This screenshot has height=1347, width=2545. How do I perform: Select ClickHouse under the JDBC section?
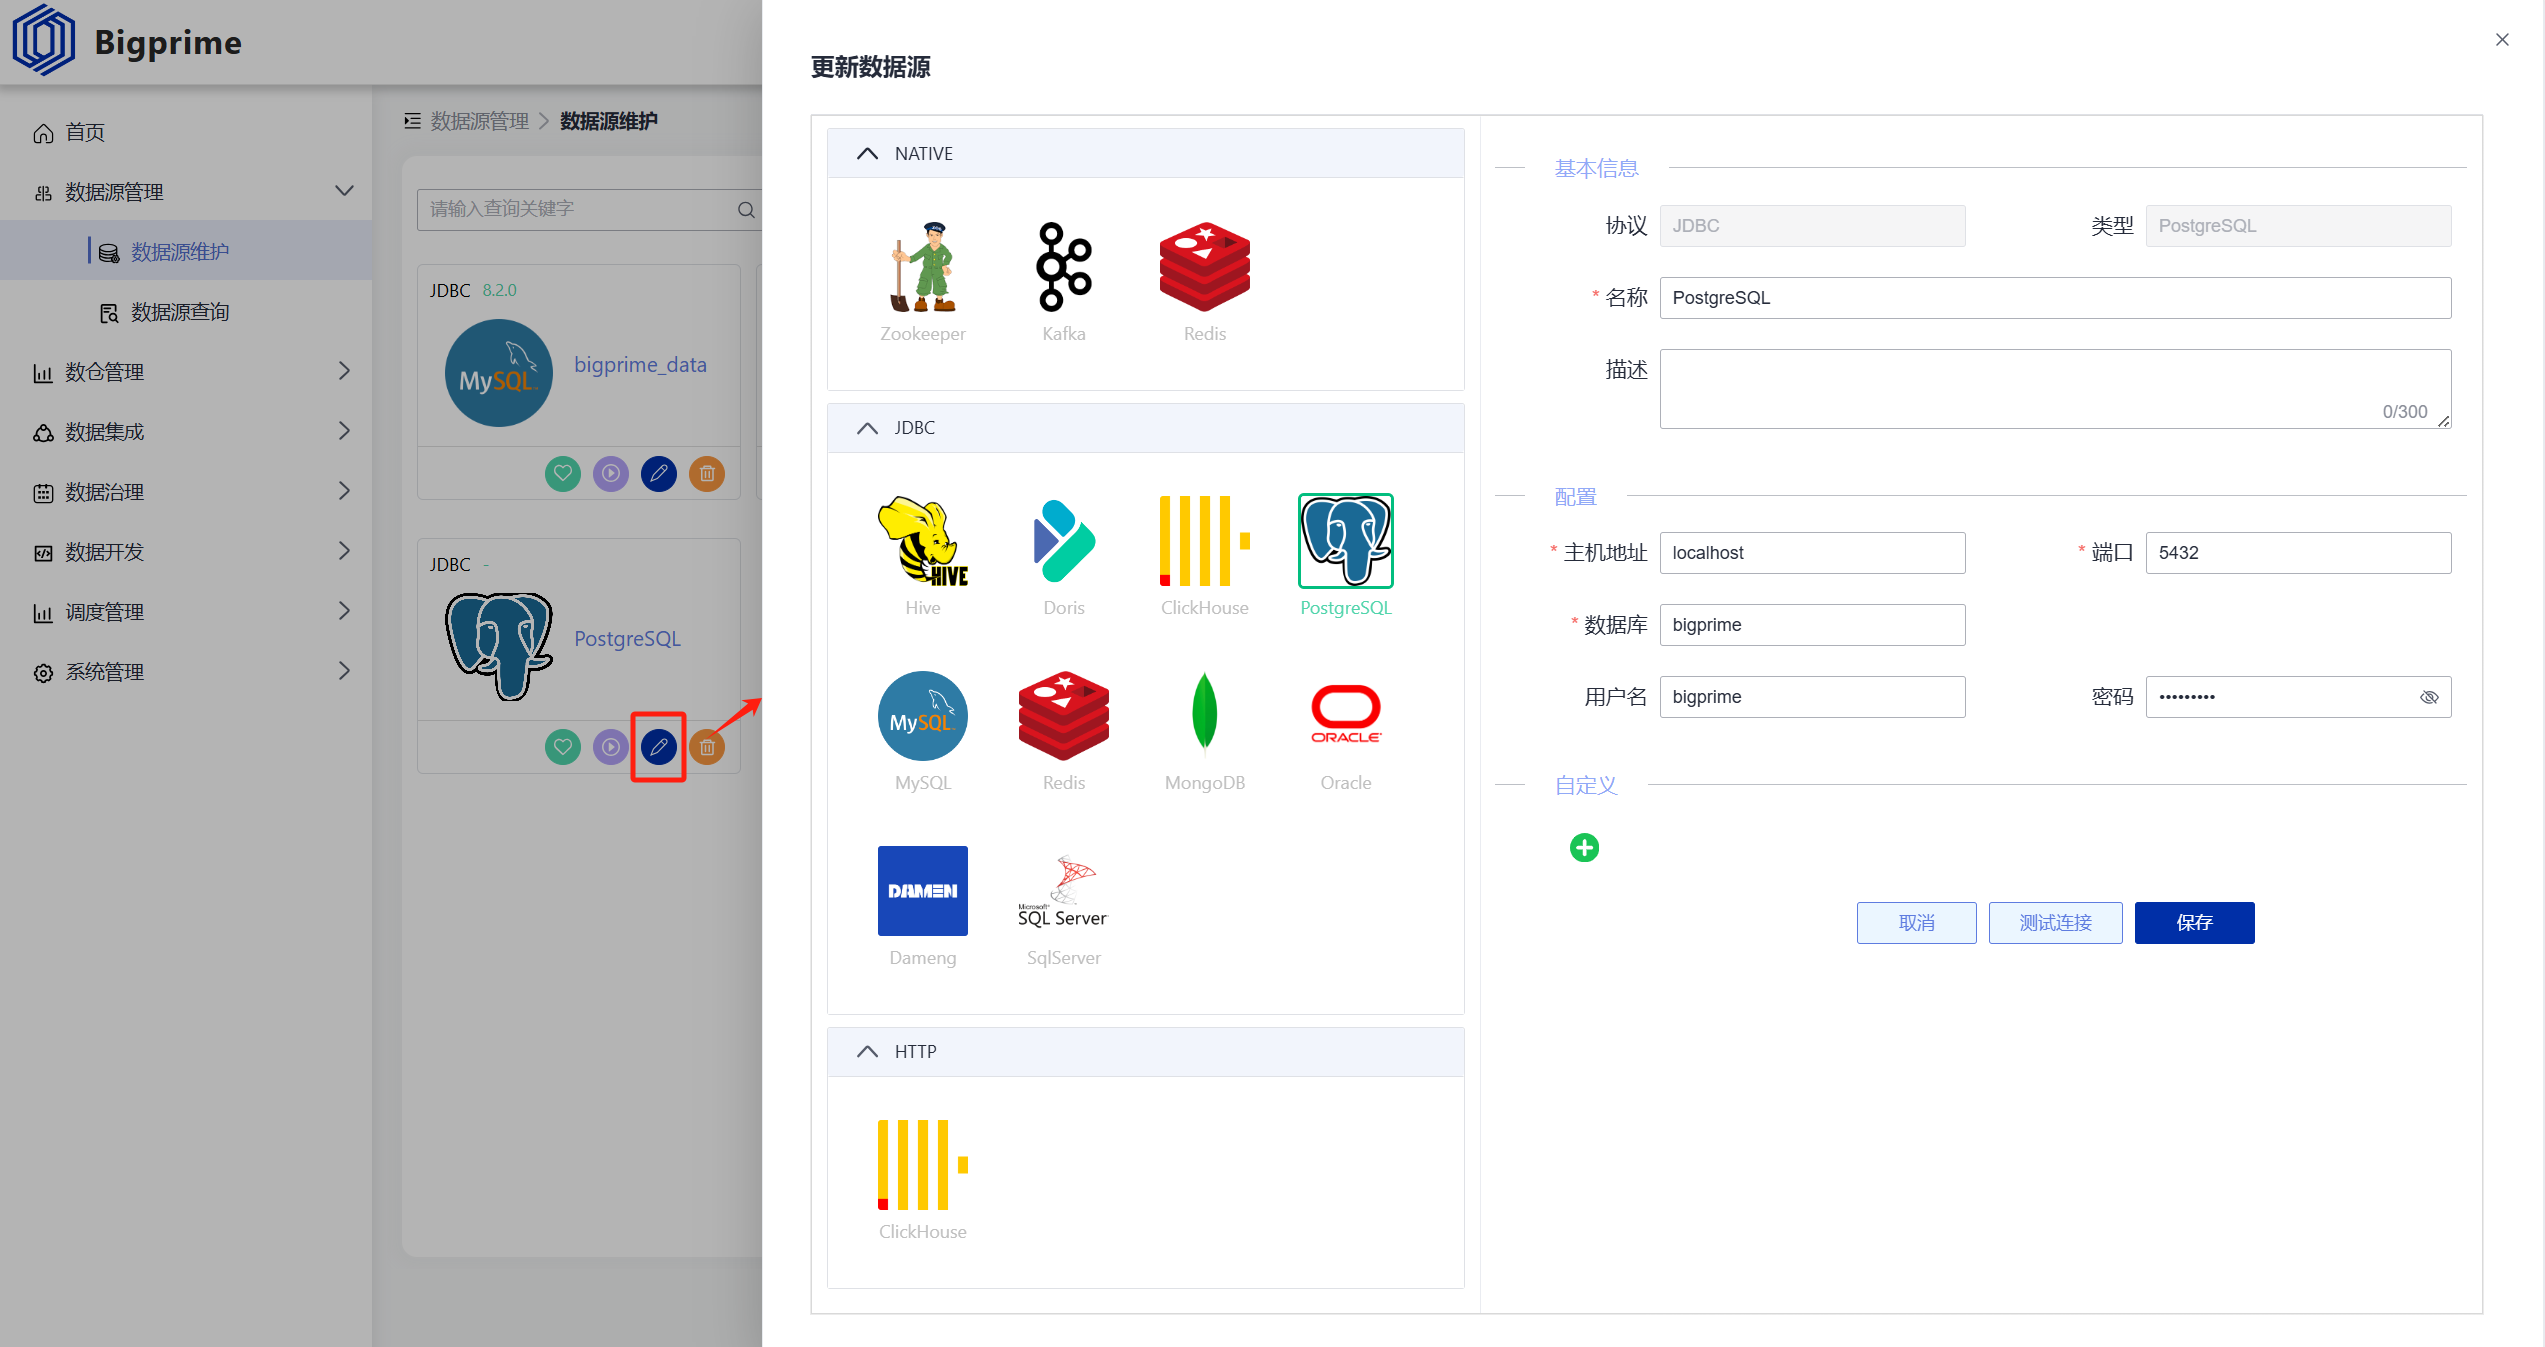coord(1204,541)
